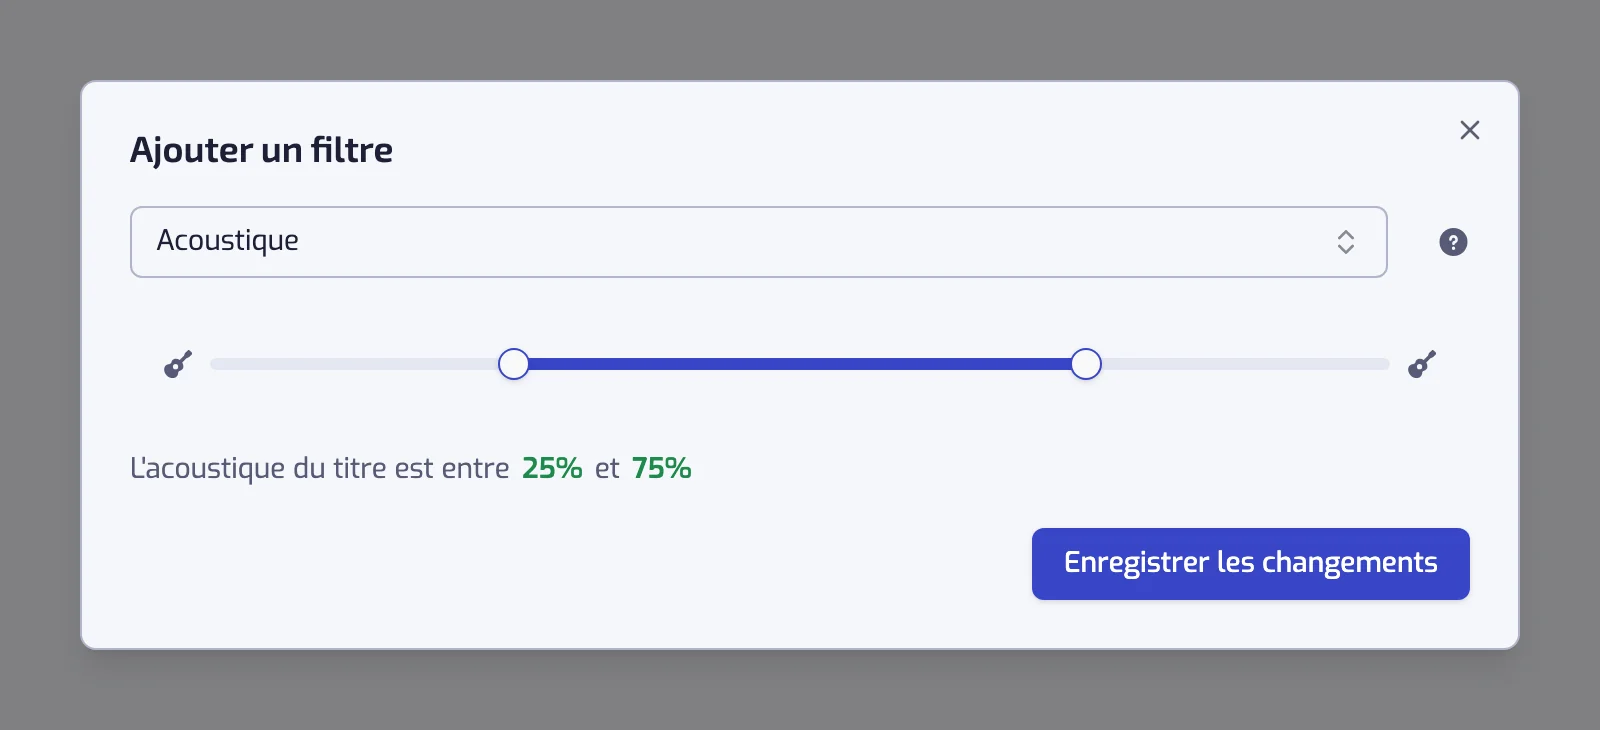
Task: Click the word et between the percentages
Action: point(607,468)
